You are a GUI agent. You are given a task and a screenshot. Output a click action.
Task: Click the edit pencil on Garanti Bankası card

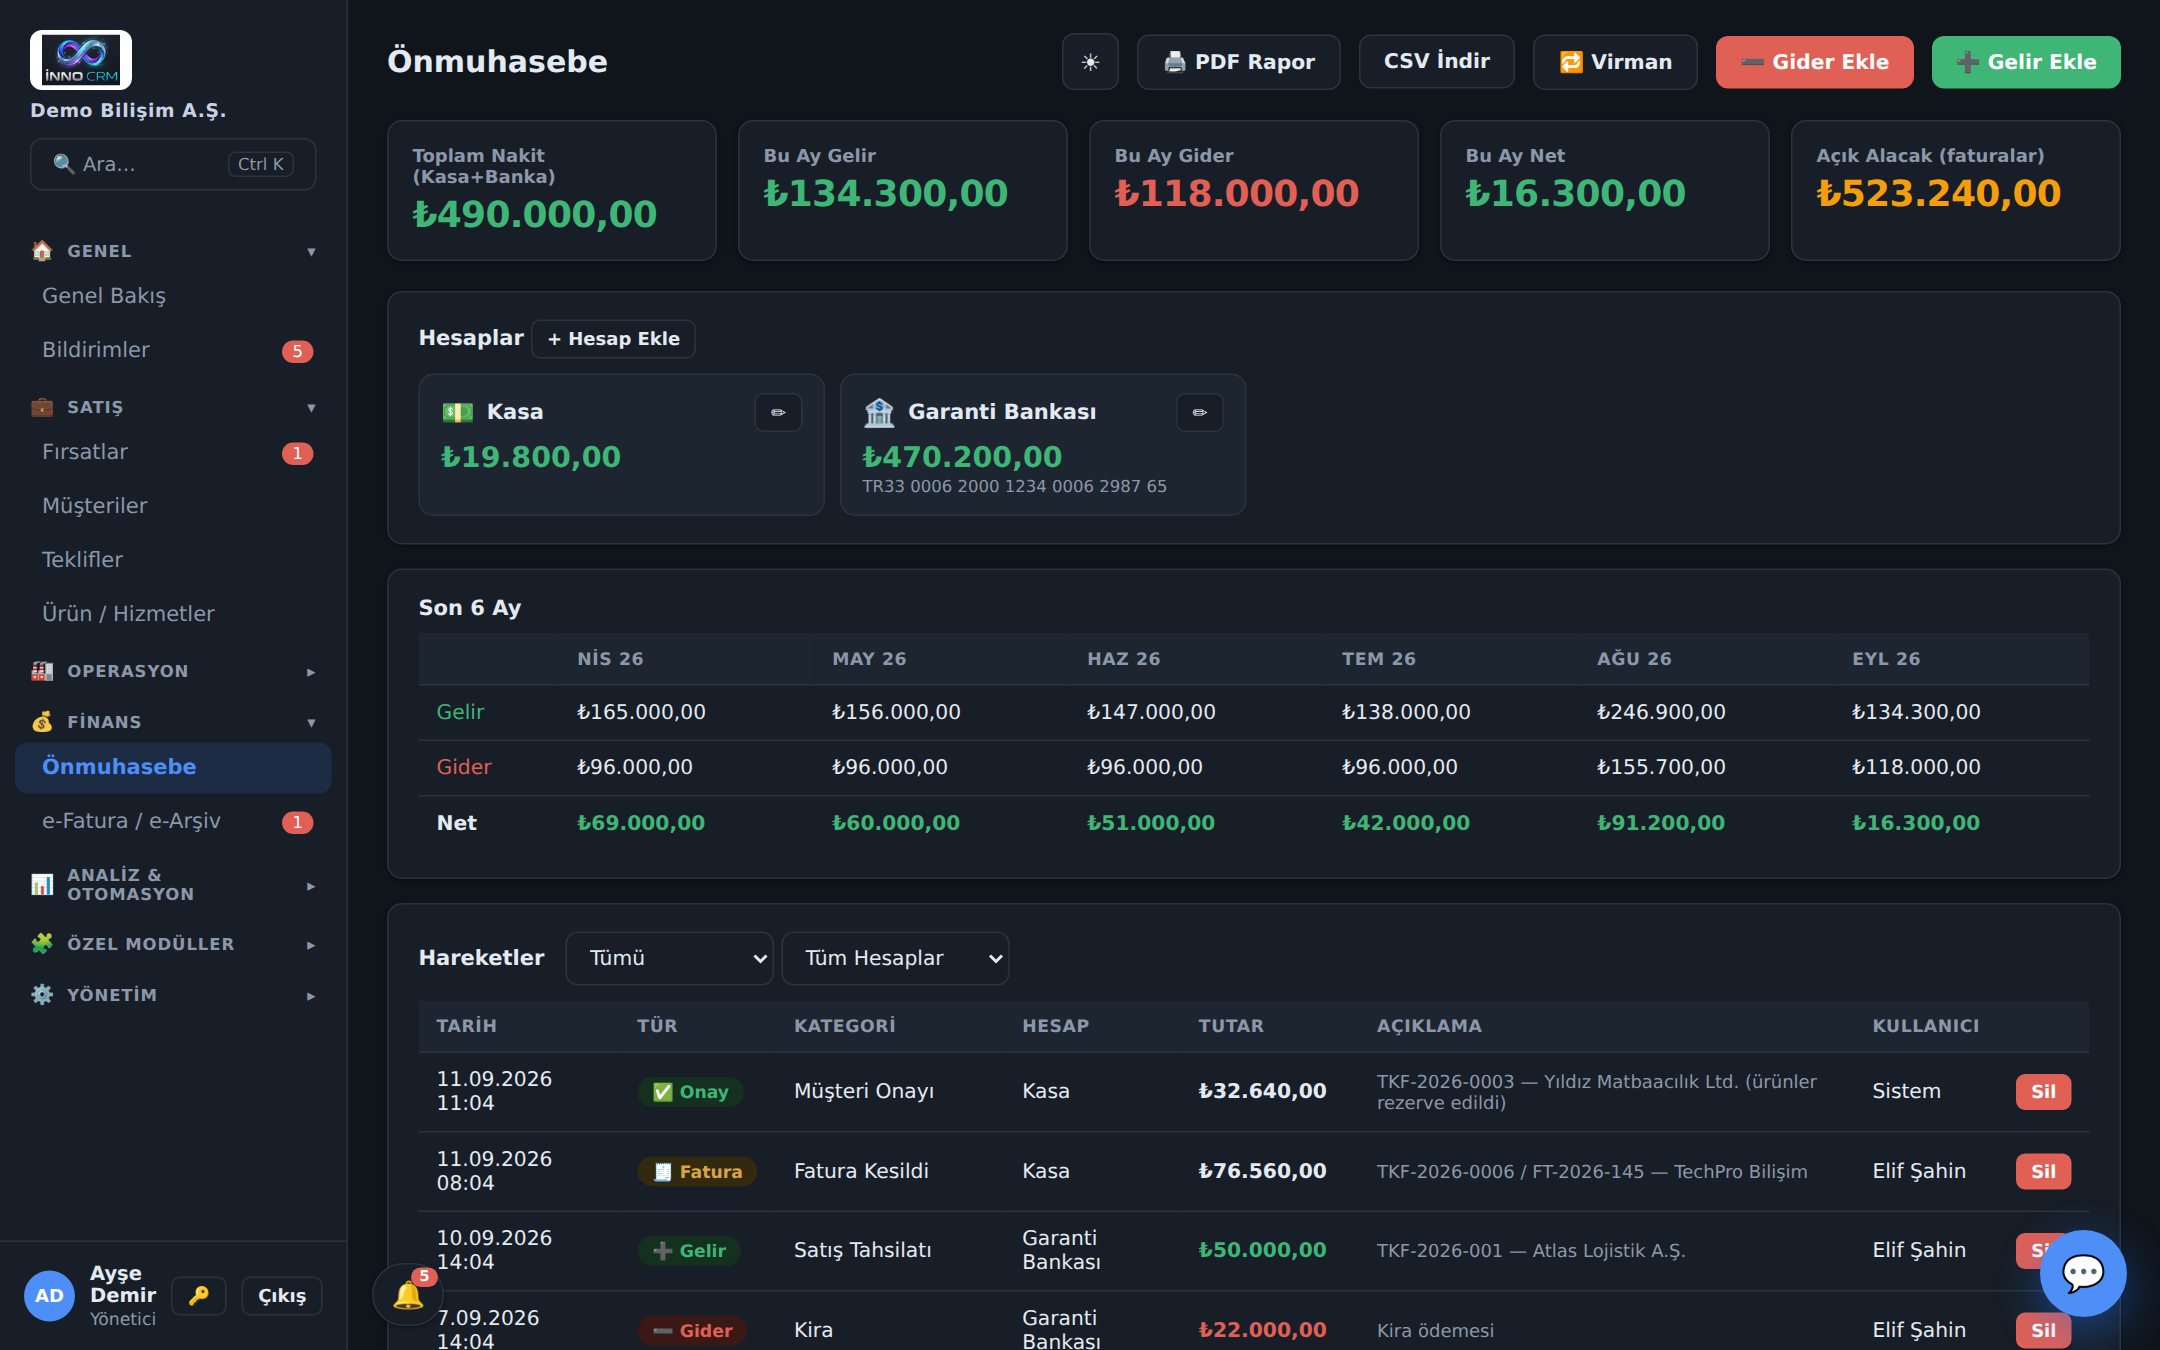pyautogui.click(x=1200, y=412)
